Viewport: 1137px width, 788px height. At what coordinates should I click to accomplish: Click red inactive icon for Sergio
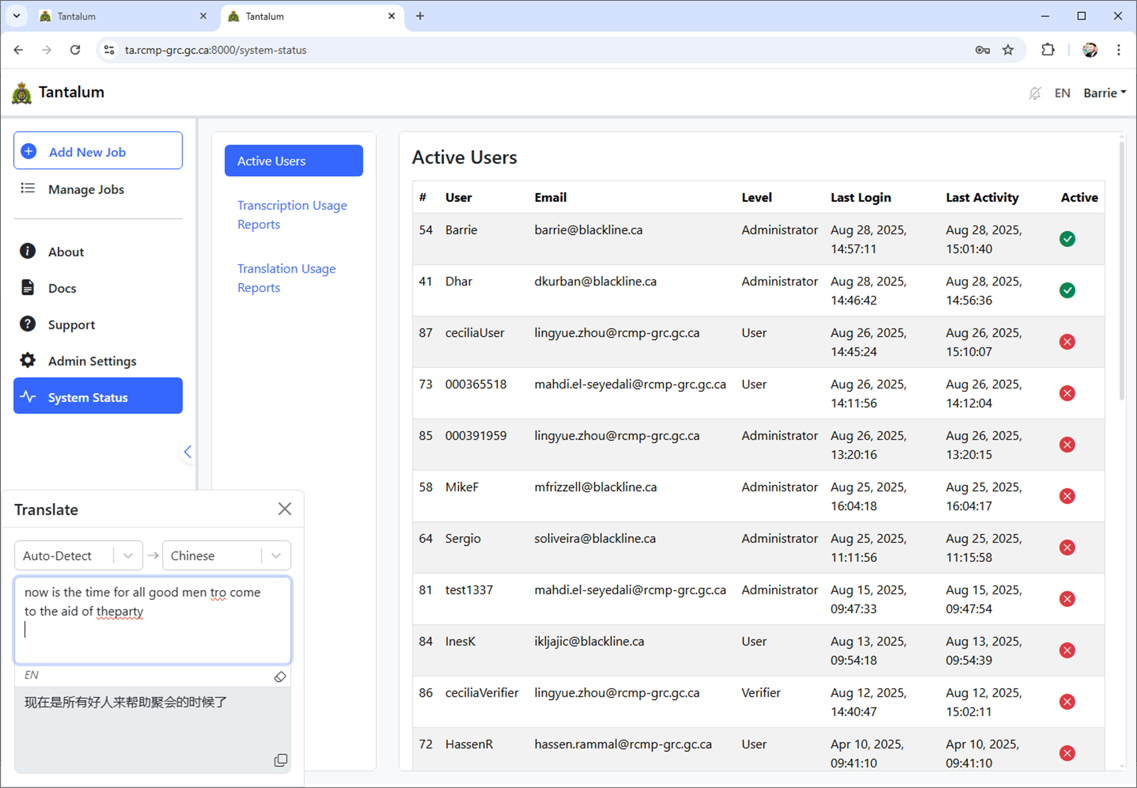pyautogui.click(x=1067, y=548)
